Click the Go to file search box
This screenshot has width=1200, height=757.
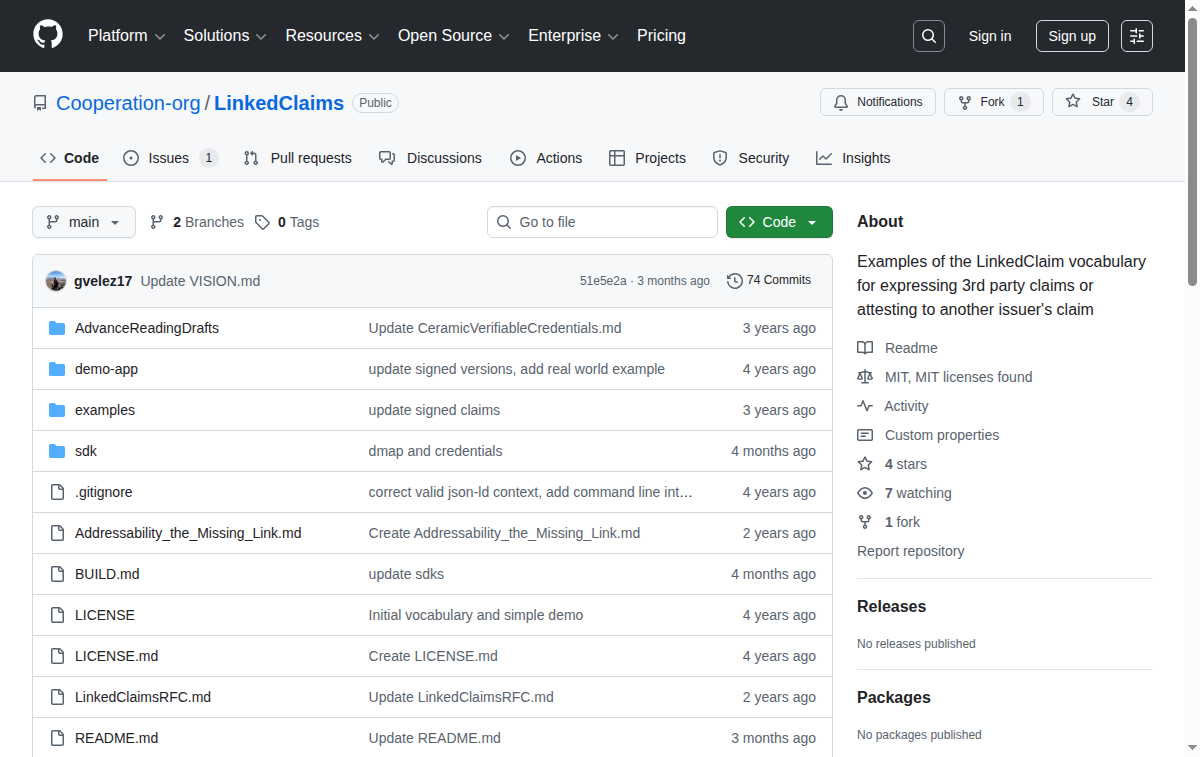click(x=602, y=221)
